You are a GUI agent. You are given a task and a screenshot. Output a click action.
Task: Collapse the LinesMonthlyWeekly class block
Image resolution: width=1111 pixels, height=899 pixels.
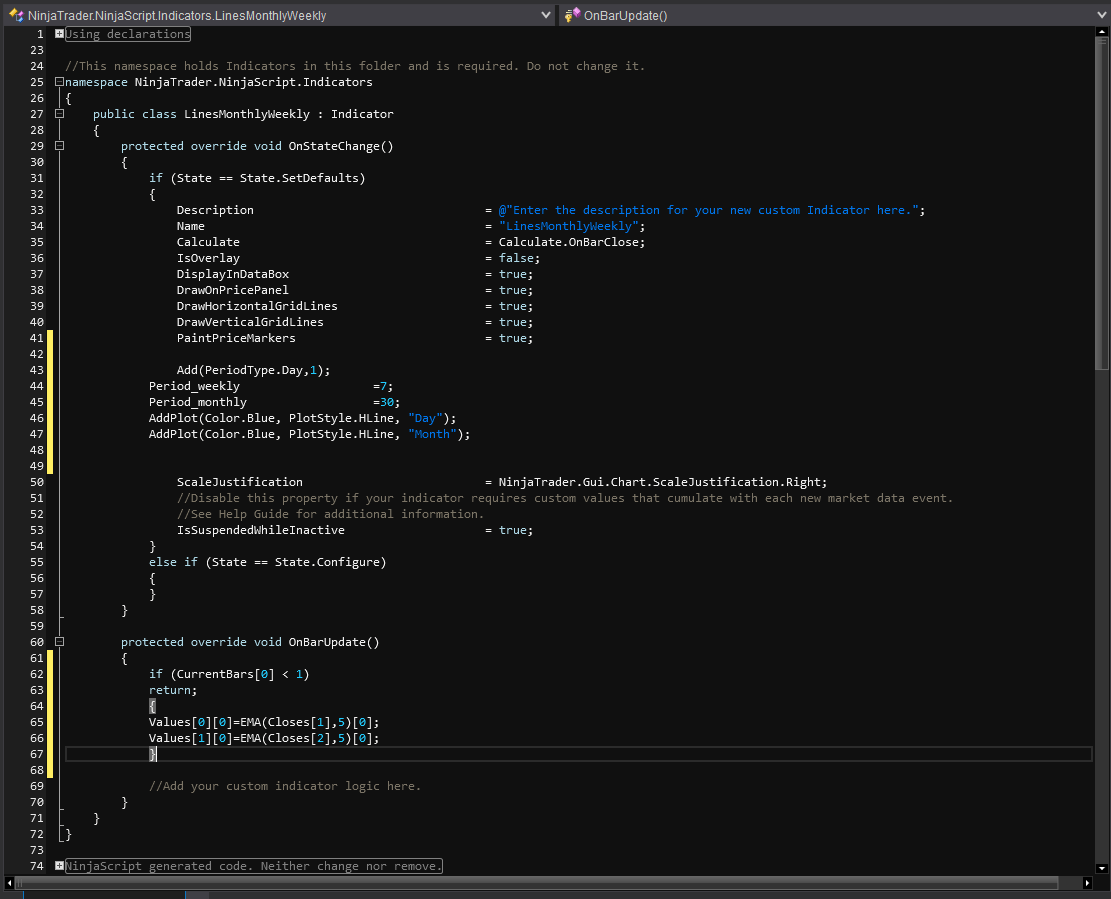click(x=60, y=114)
